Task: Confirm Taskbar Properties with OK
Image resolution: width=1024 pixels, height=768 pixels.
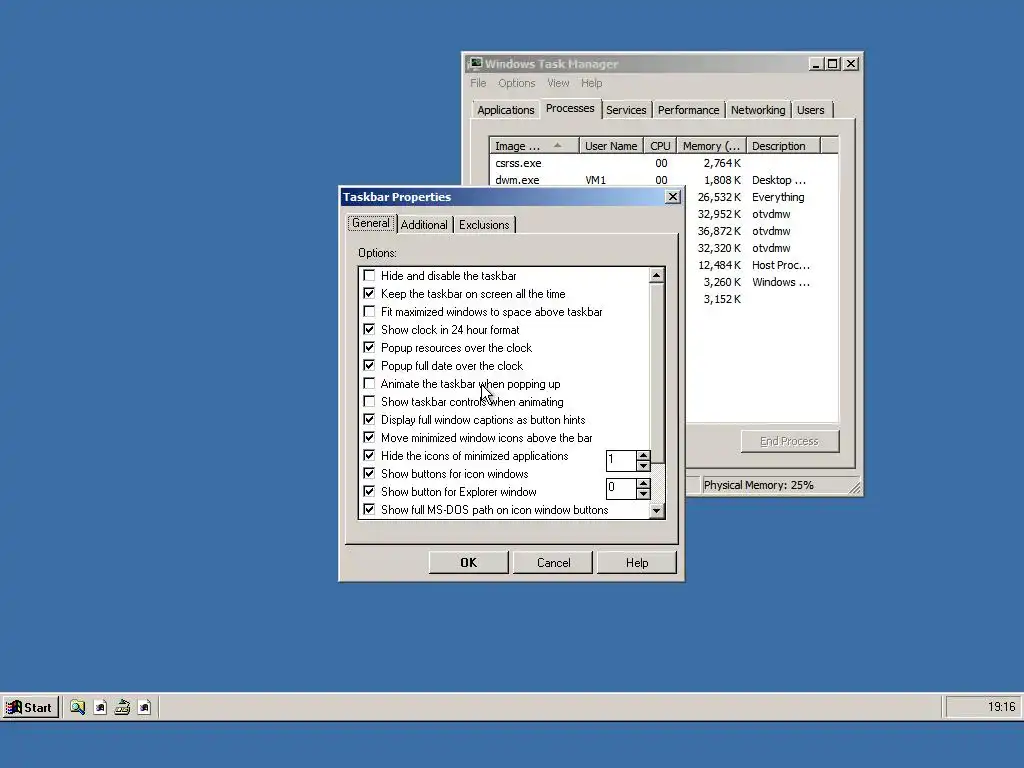Action: (x=468, y=563)
